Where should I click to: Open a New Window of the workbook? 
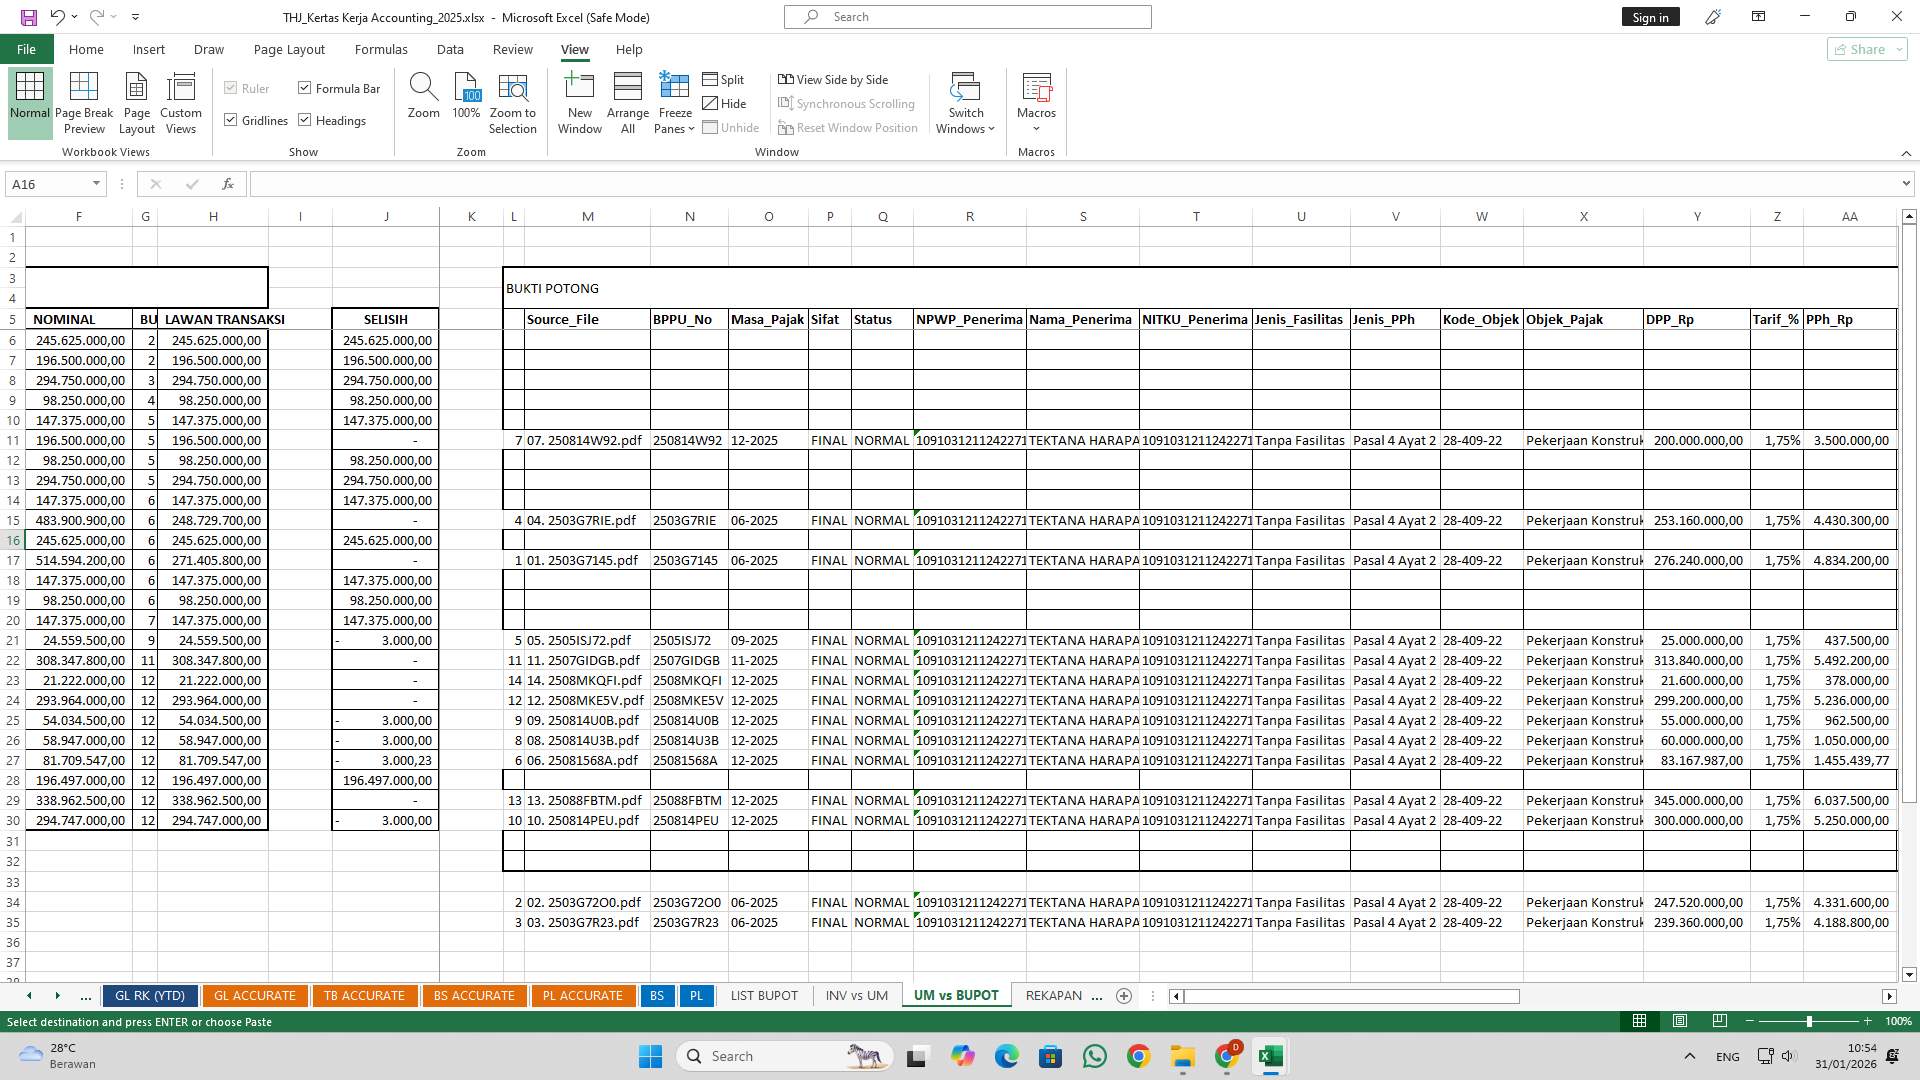point(579,100)
